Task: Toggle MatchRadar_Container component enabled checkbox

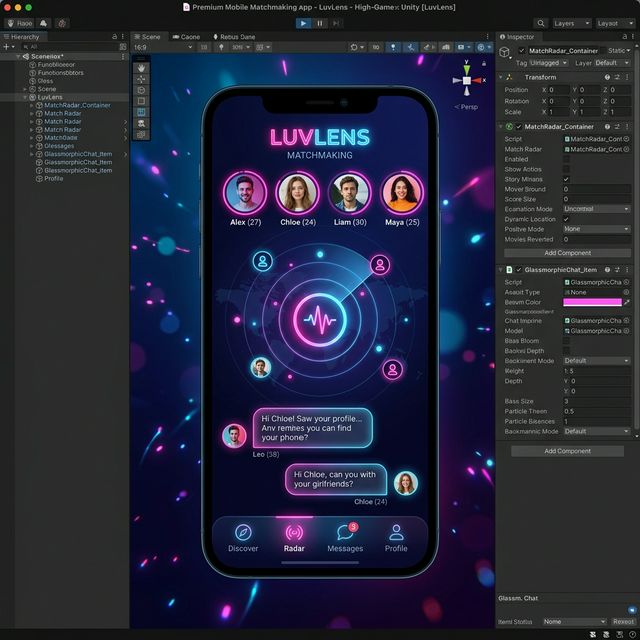Action: pyautogui.click(x=518, y=127)
